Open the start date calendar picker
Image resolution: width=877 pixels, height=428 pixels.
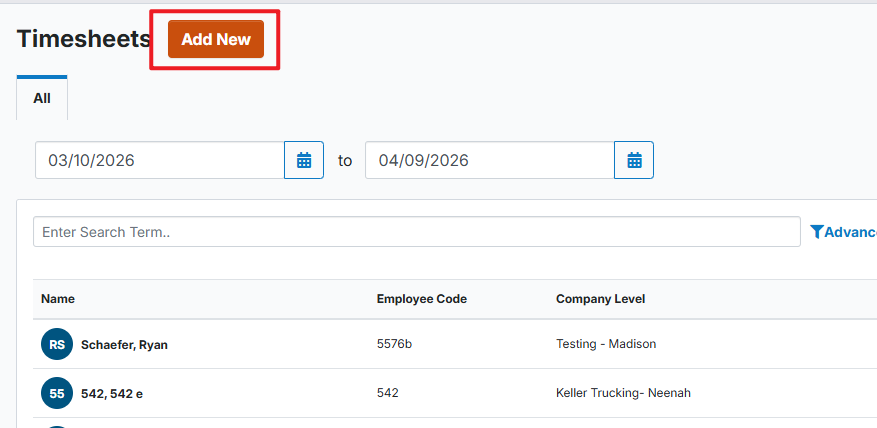[x=304, y=160]
